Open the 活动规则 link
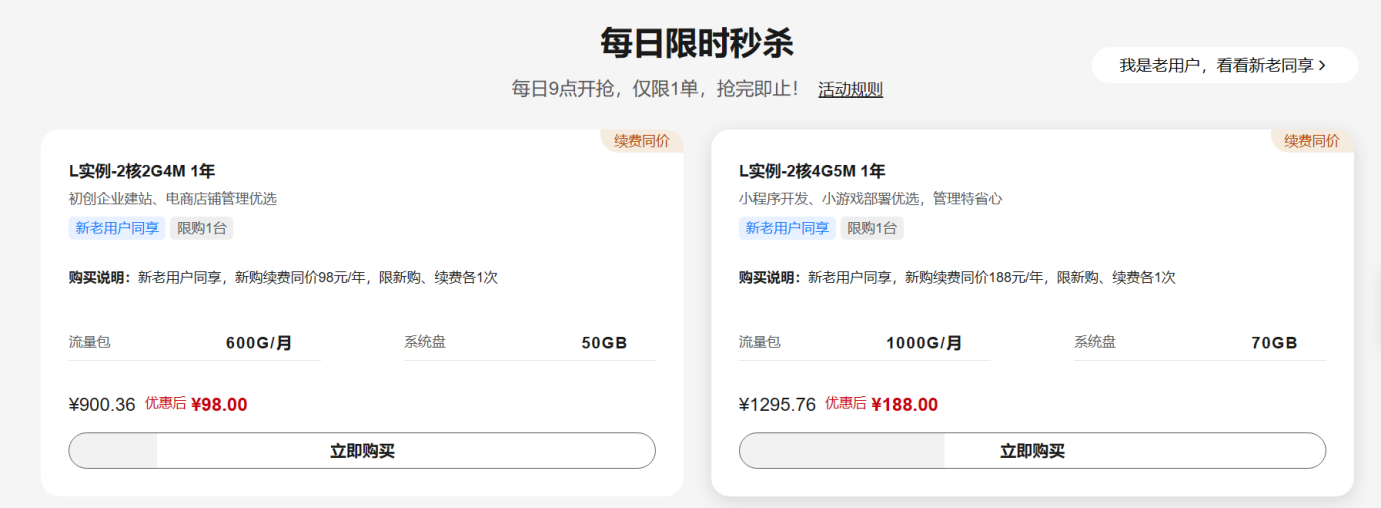Image resolution: width=1381 pixels, height=508 pixels. coord(850,89)
